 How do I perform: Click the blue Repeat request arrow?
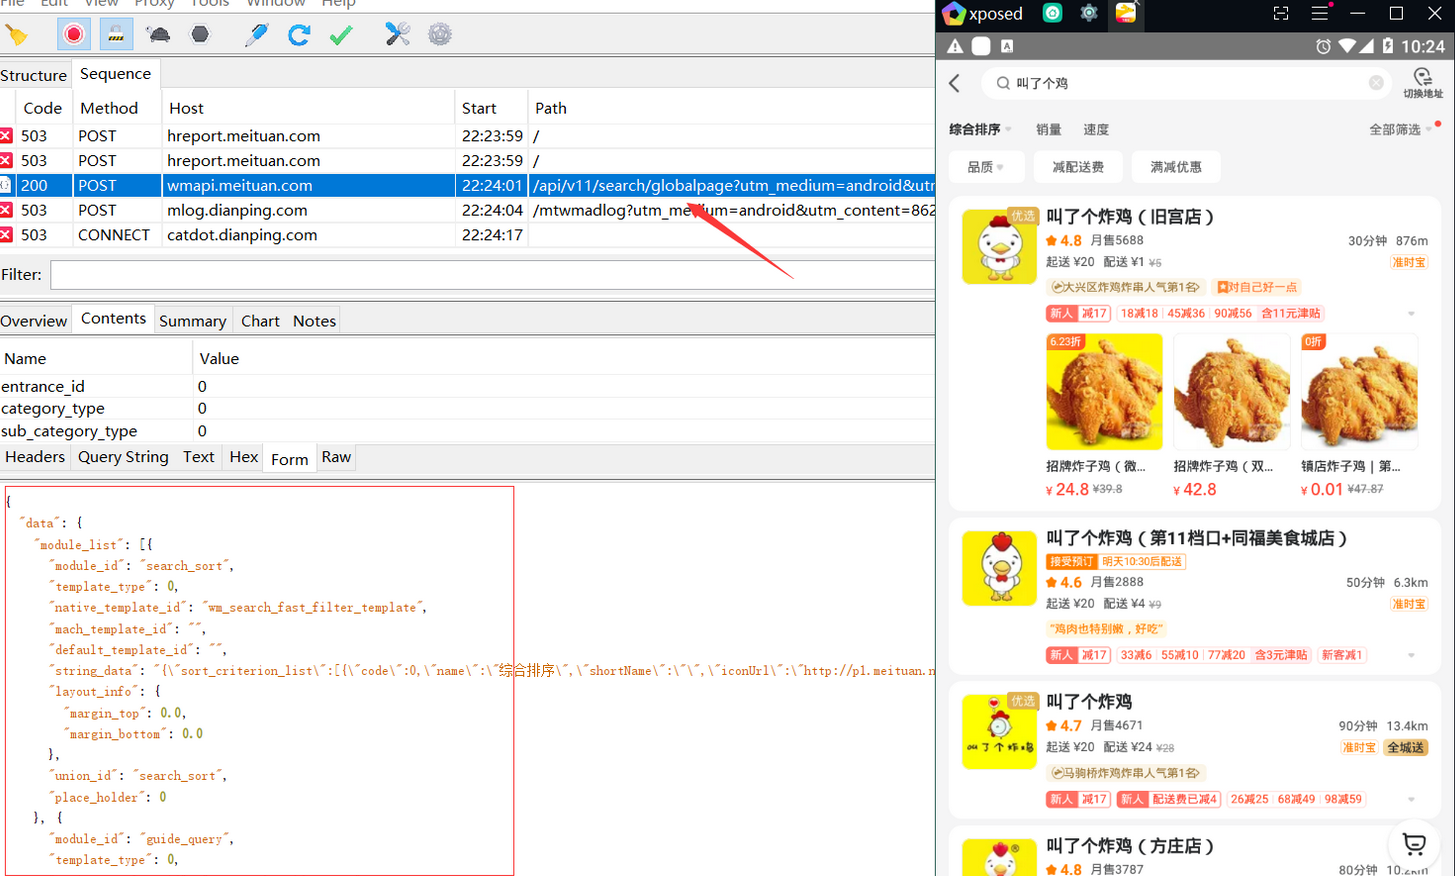click(298, 35)
